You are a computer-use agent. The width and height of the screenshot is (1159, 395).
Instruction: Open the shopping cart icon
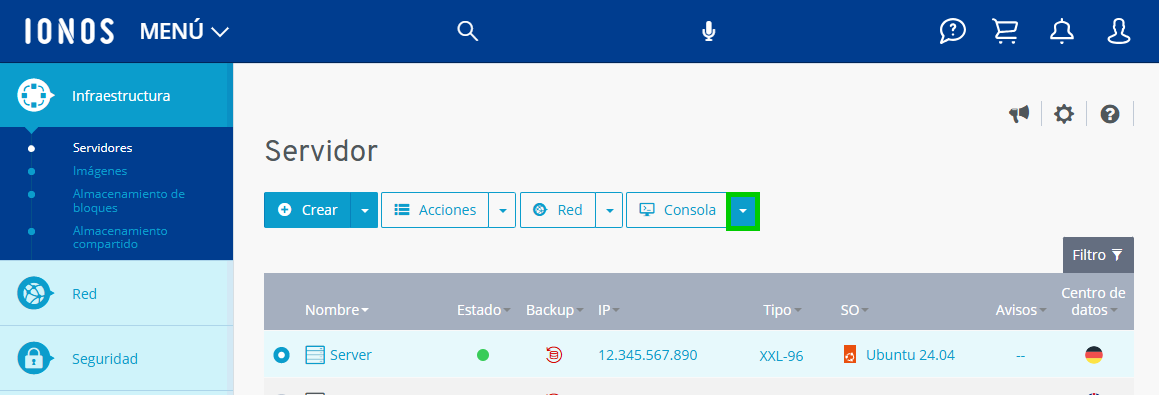1005,31
